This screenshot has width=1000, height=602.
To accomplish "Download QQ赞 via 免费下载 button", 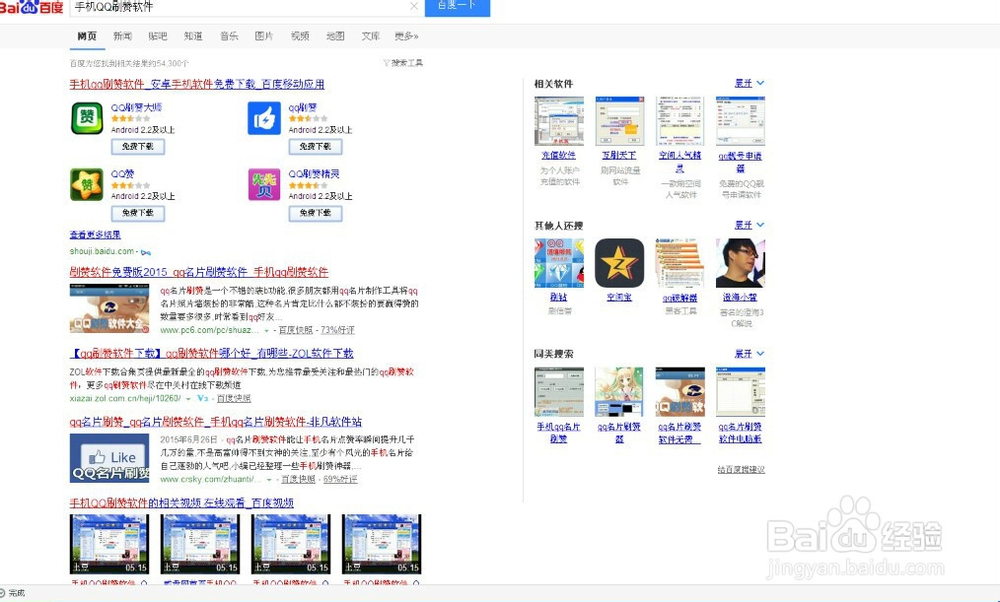I will [138, 213].
